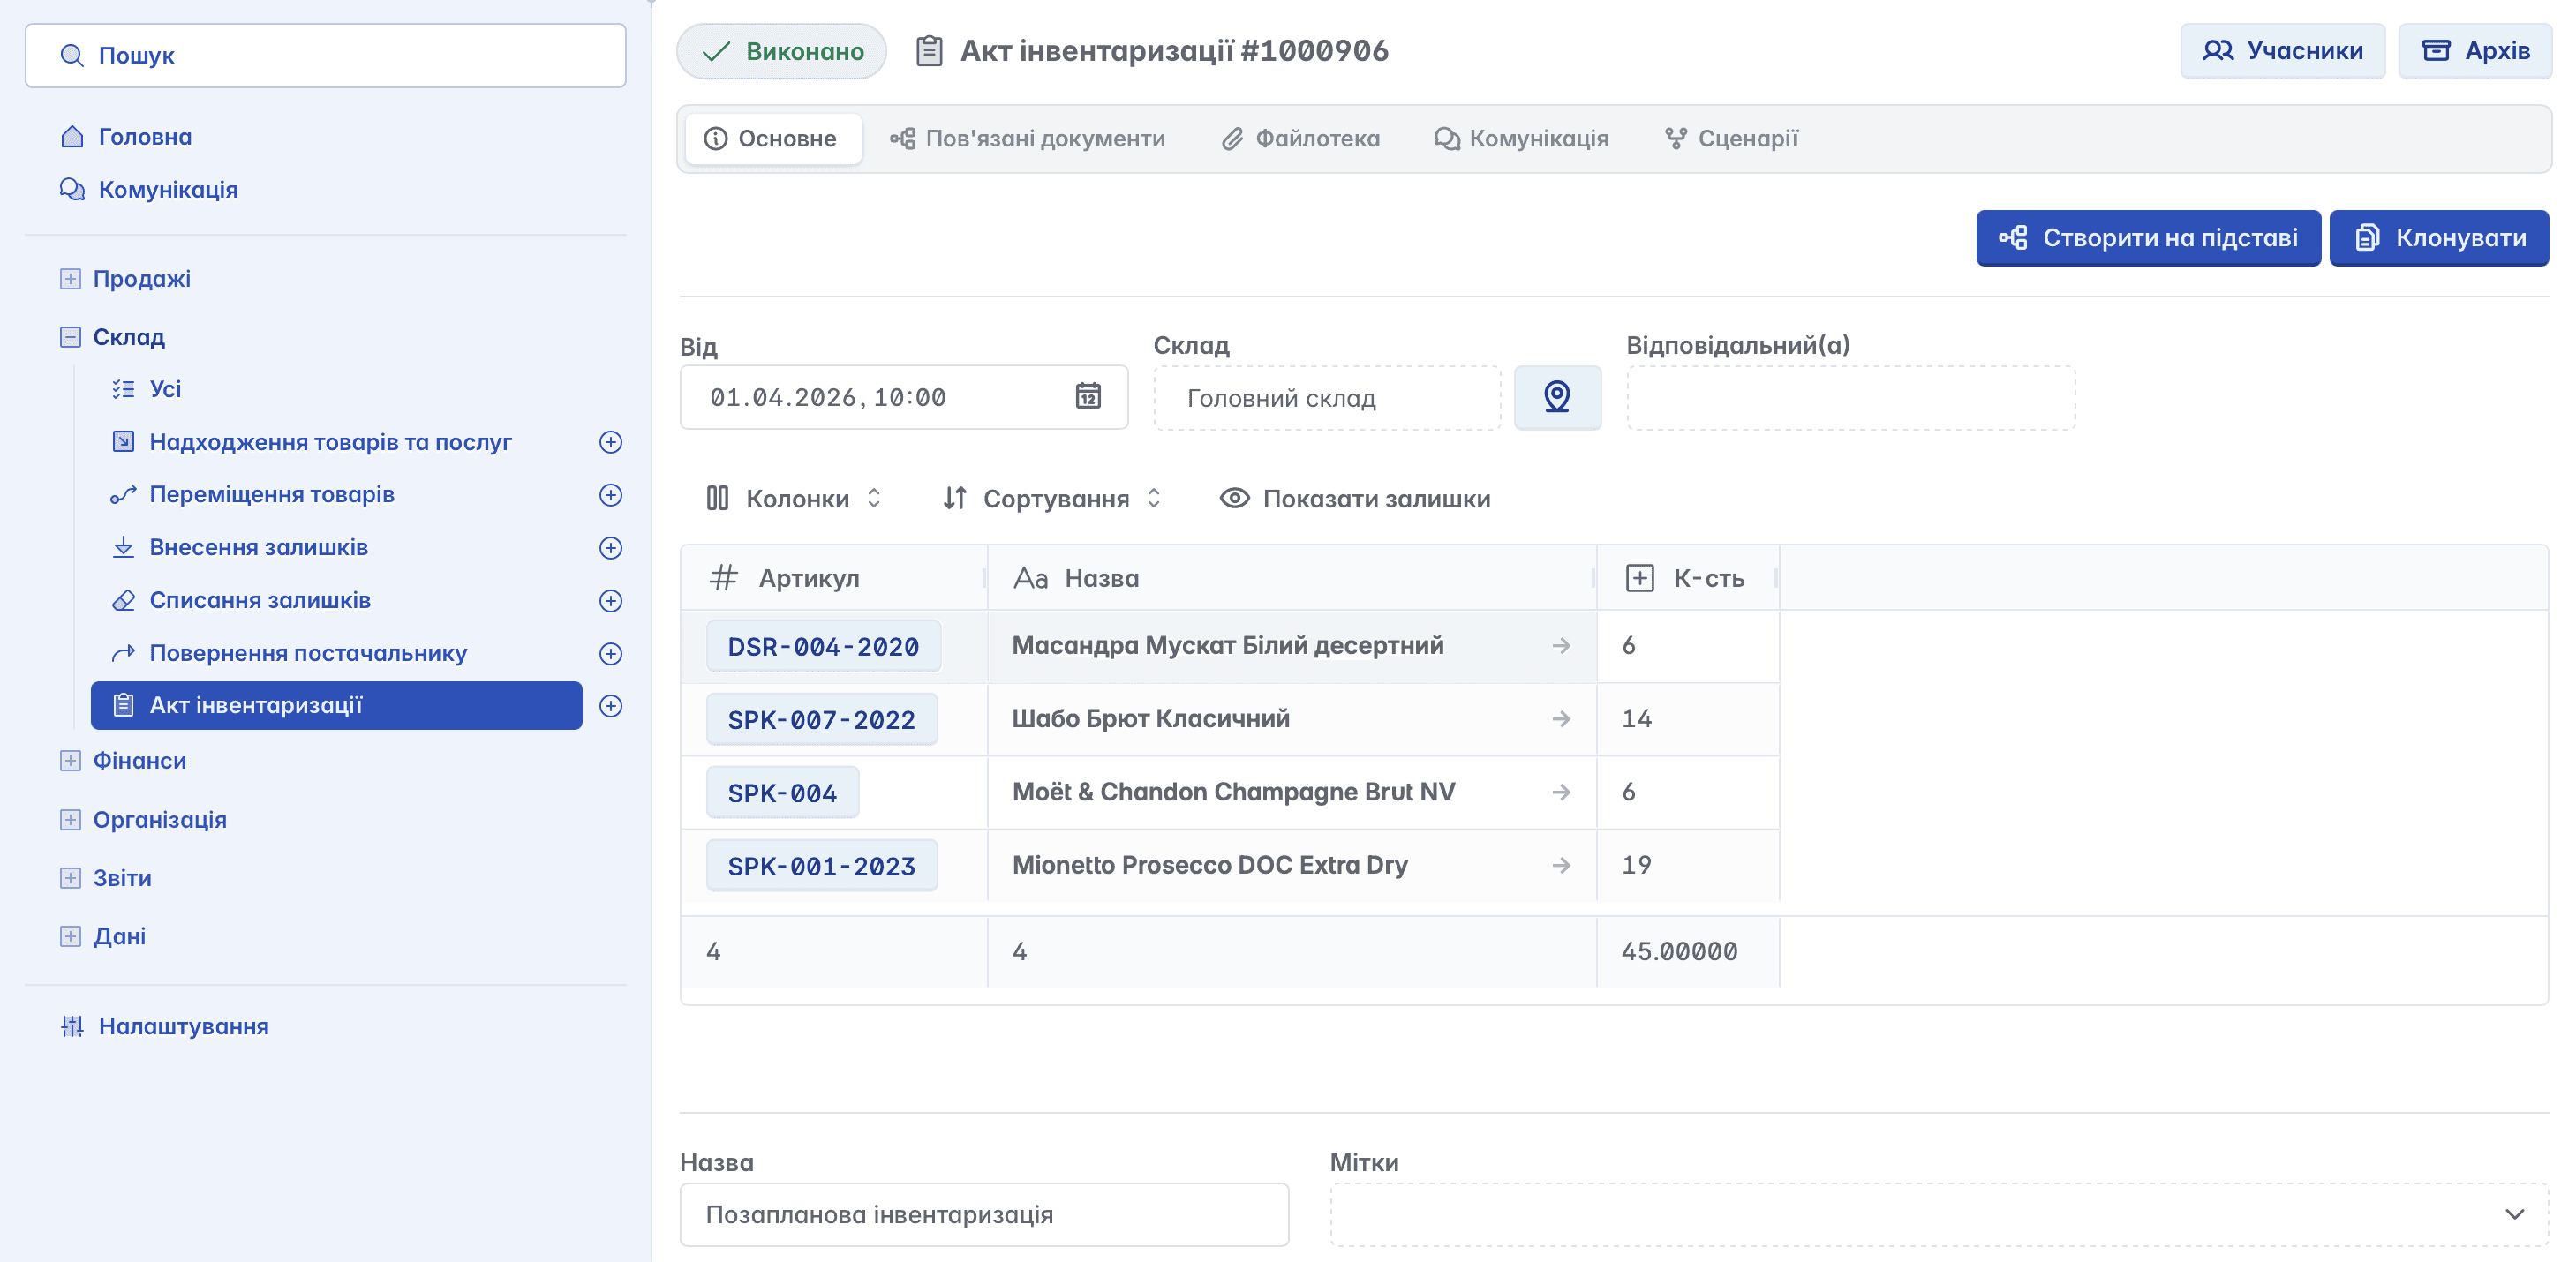Add new Надходження товарів та послуг
Image resolution: width=2576 pixels, height=1262 pixels.
[x=610, y=442]
